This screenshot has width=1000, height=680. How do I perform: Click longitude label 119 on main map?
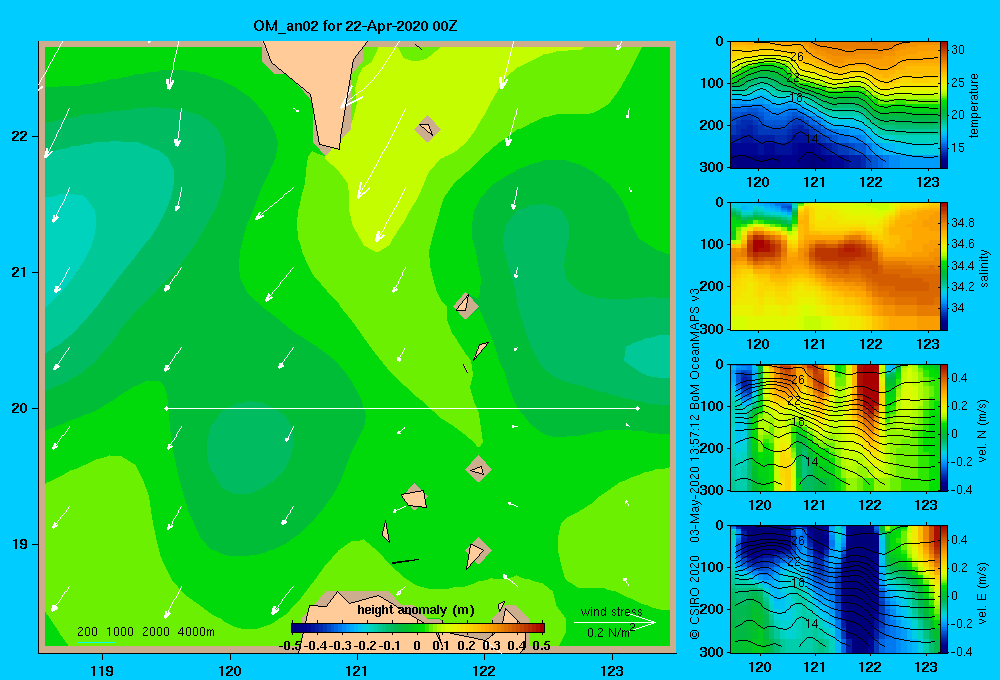point(102,670)
